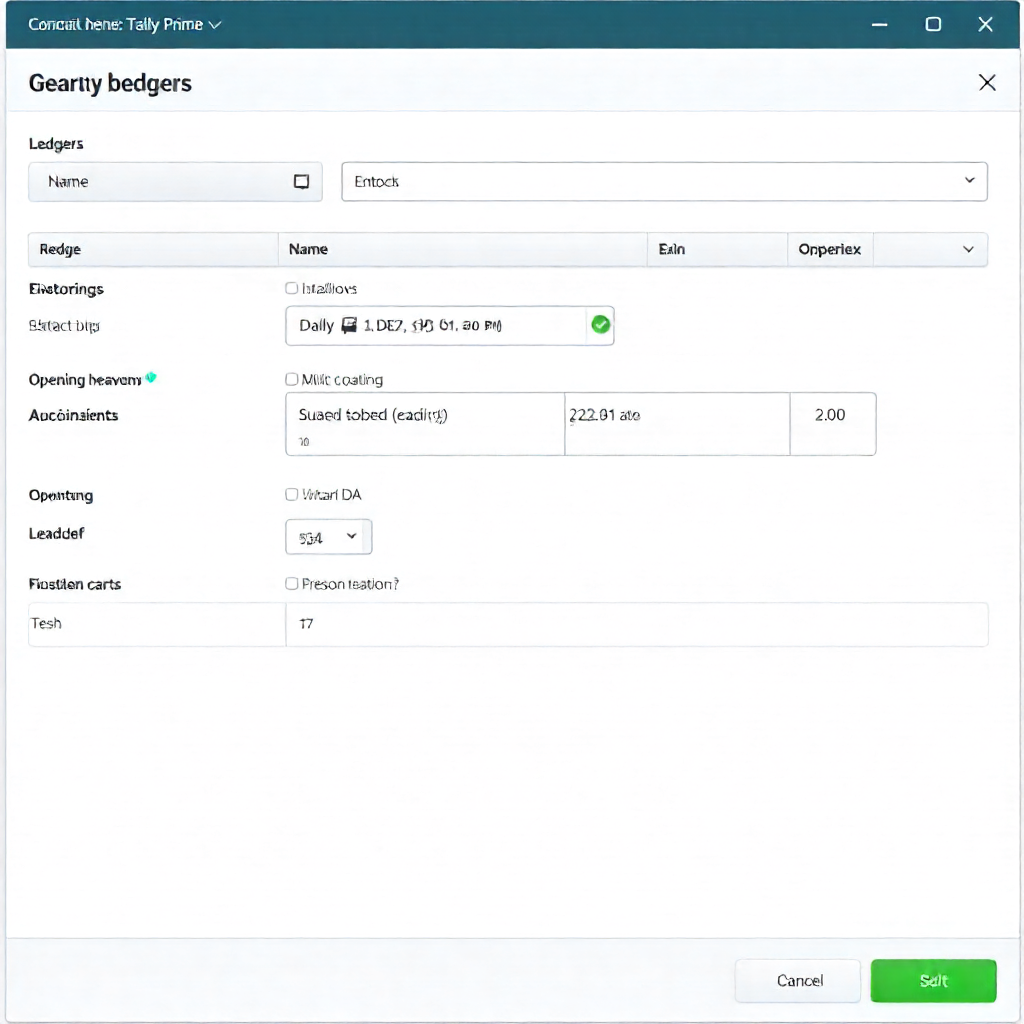
Task: Click the calendar icon in Daily field
Action: click(349, 325)
